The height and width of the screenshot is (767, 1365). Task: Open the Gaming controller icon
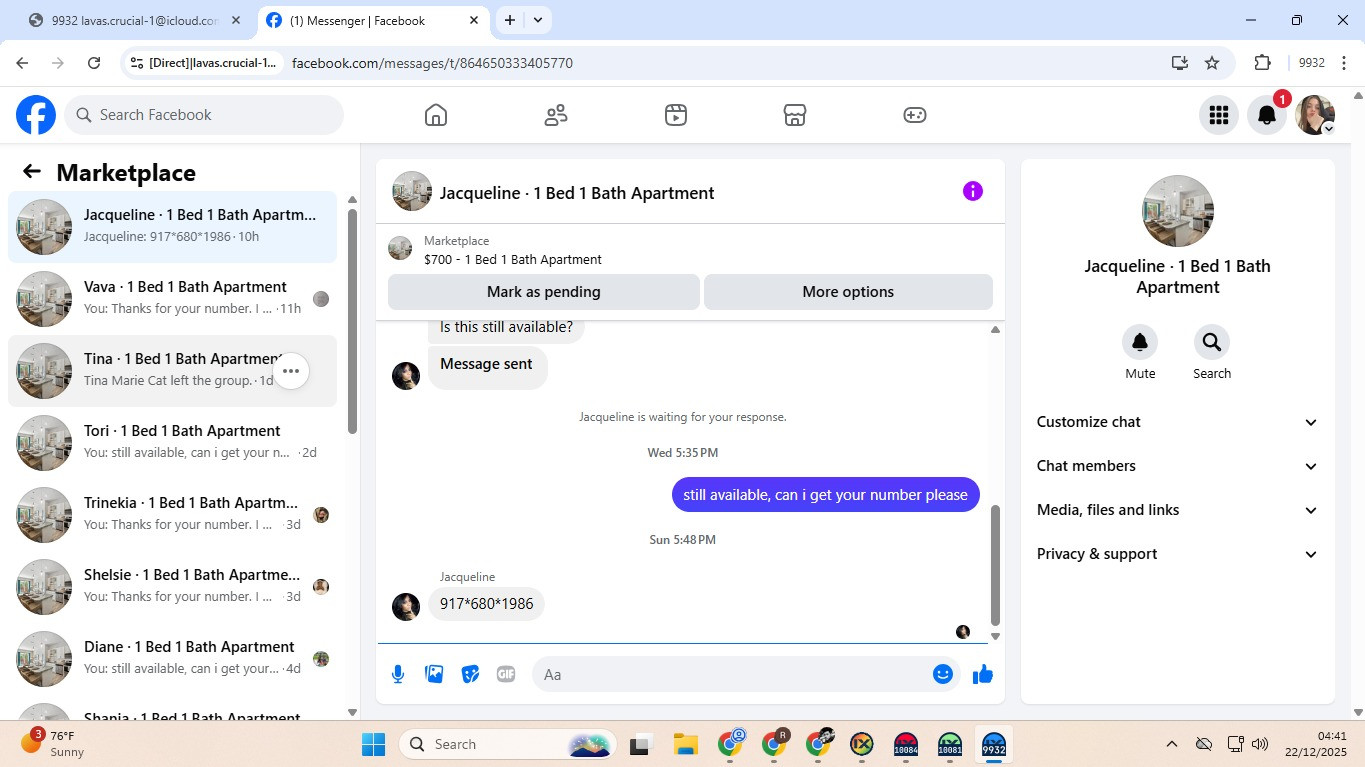(x=915, y=115)
